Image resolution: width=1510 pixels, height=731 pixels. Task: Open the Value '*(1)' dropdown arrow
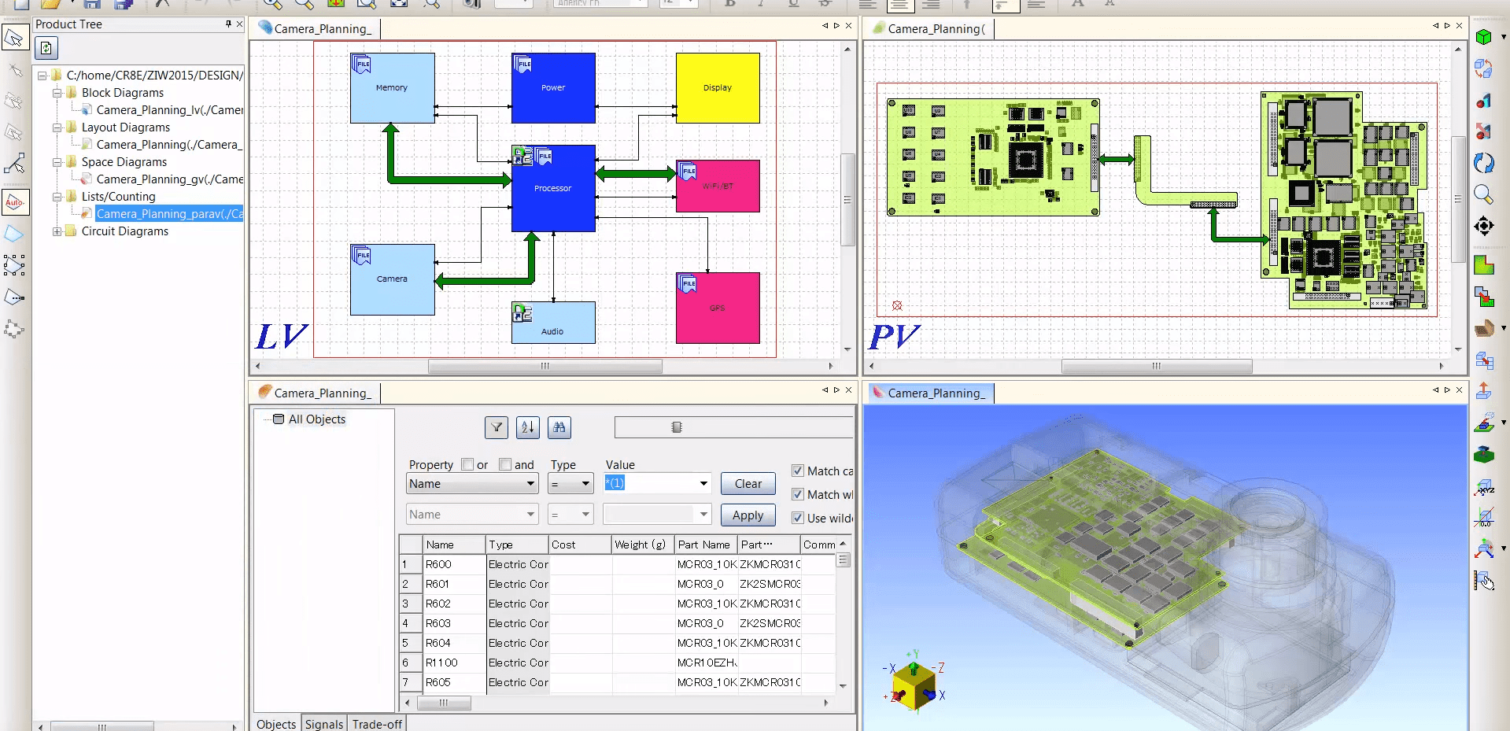(x=703, y=484)
